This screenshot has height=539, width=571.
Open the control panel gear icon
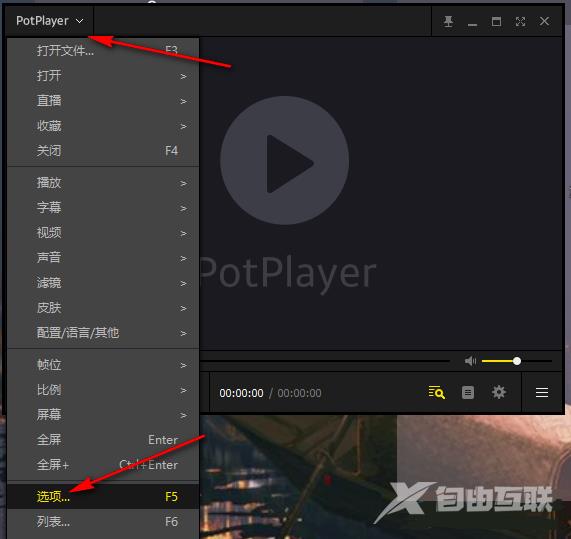coord(499,392)
